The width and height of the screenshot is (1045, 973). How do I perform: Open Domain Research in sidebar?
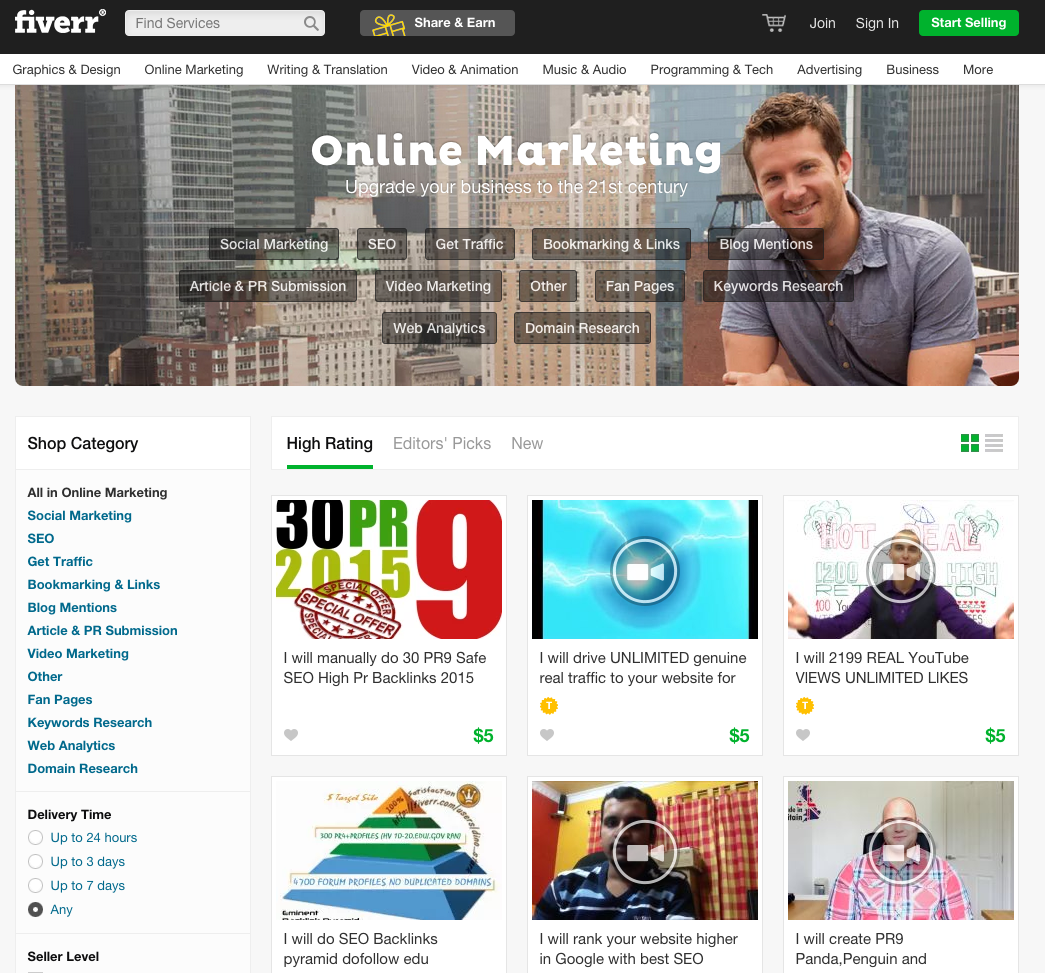point(83,768)
